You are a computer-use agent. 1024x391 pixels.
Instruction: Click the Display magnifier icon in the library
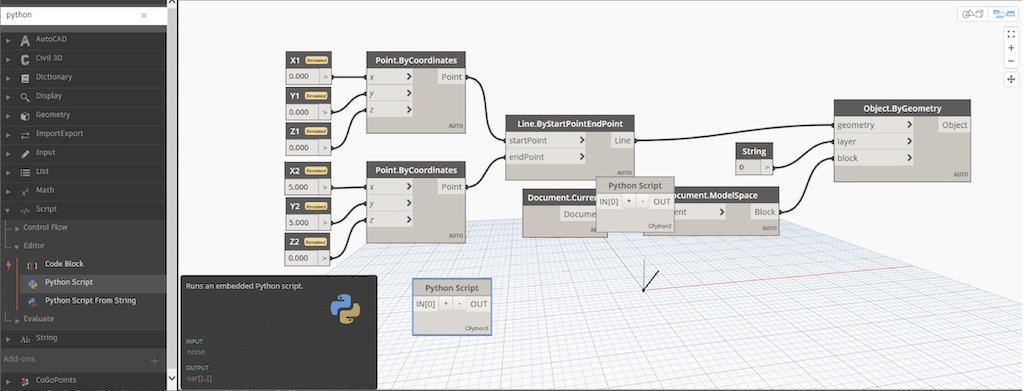[25, 97]
